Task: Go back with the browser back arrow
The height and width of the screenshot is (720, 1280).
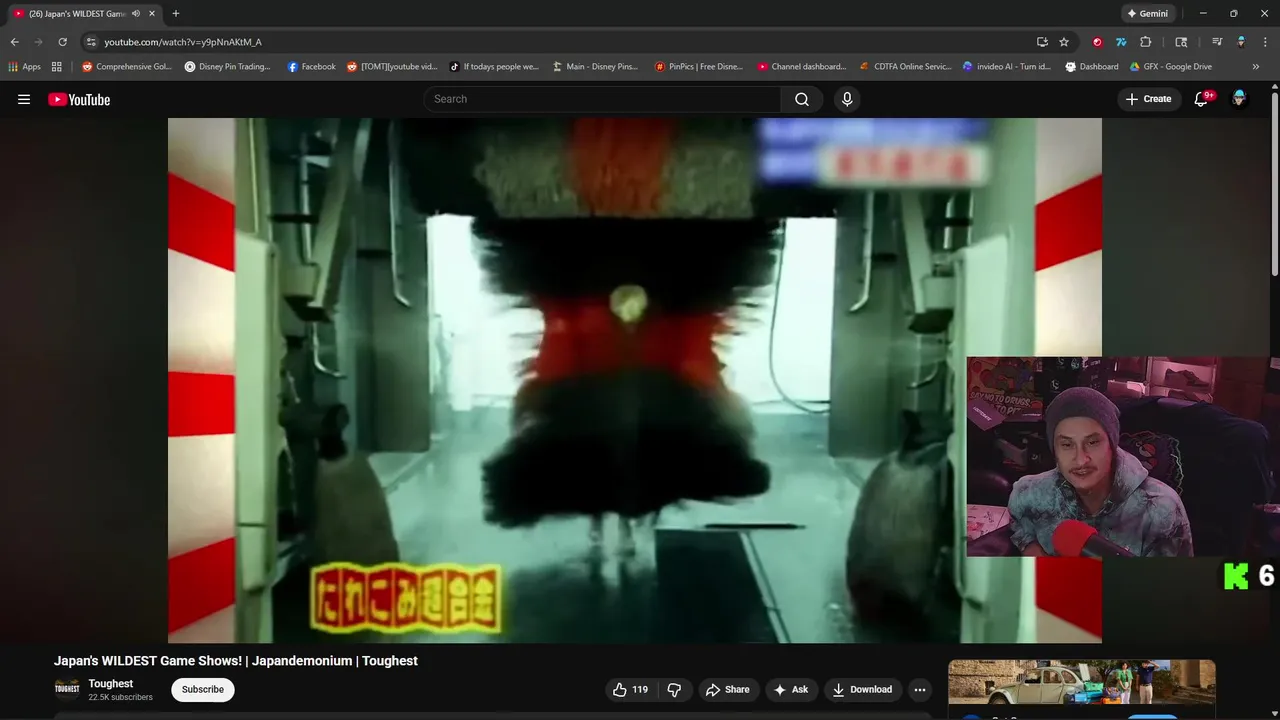Action: click(x=14, y=42)
